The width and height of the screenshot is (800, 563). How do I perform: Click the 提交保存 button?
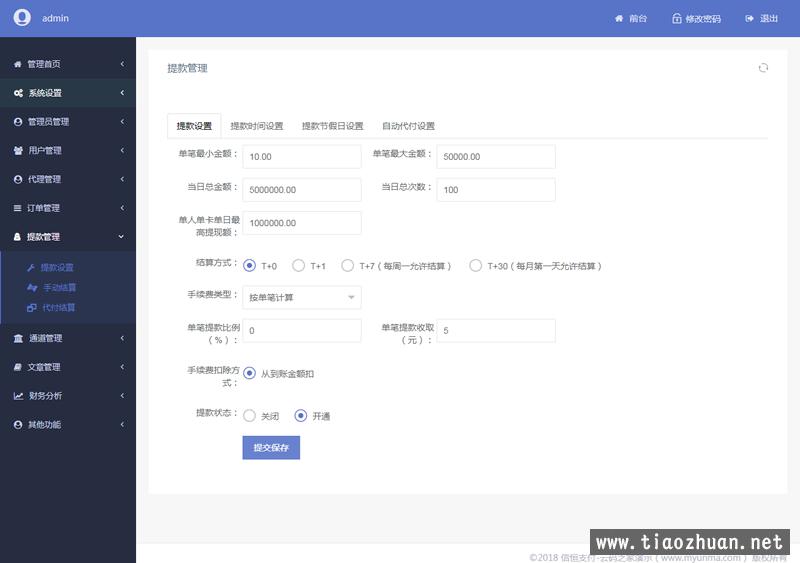click(x=271, y=448)
